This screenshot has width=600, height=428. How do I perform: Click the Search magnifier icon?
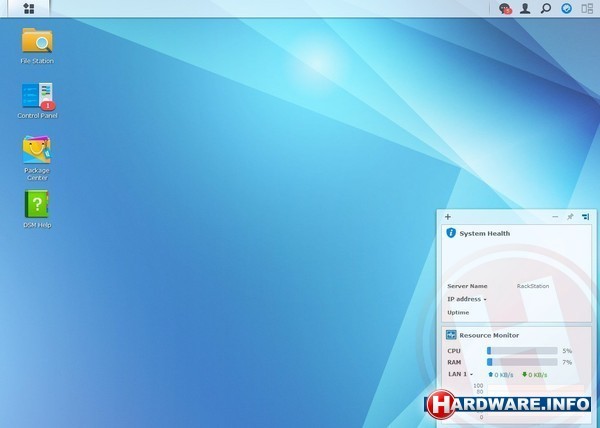[546, 8]
